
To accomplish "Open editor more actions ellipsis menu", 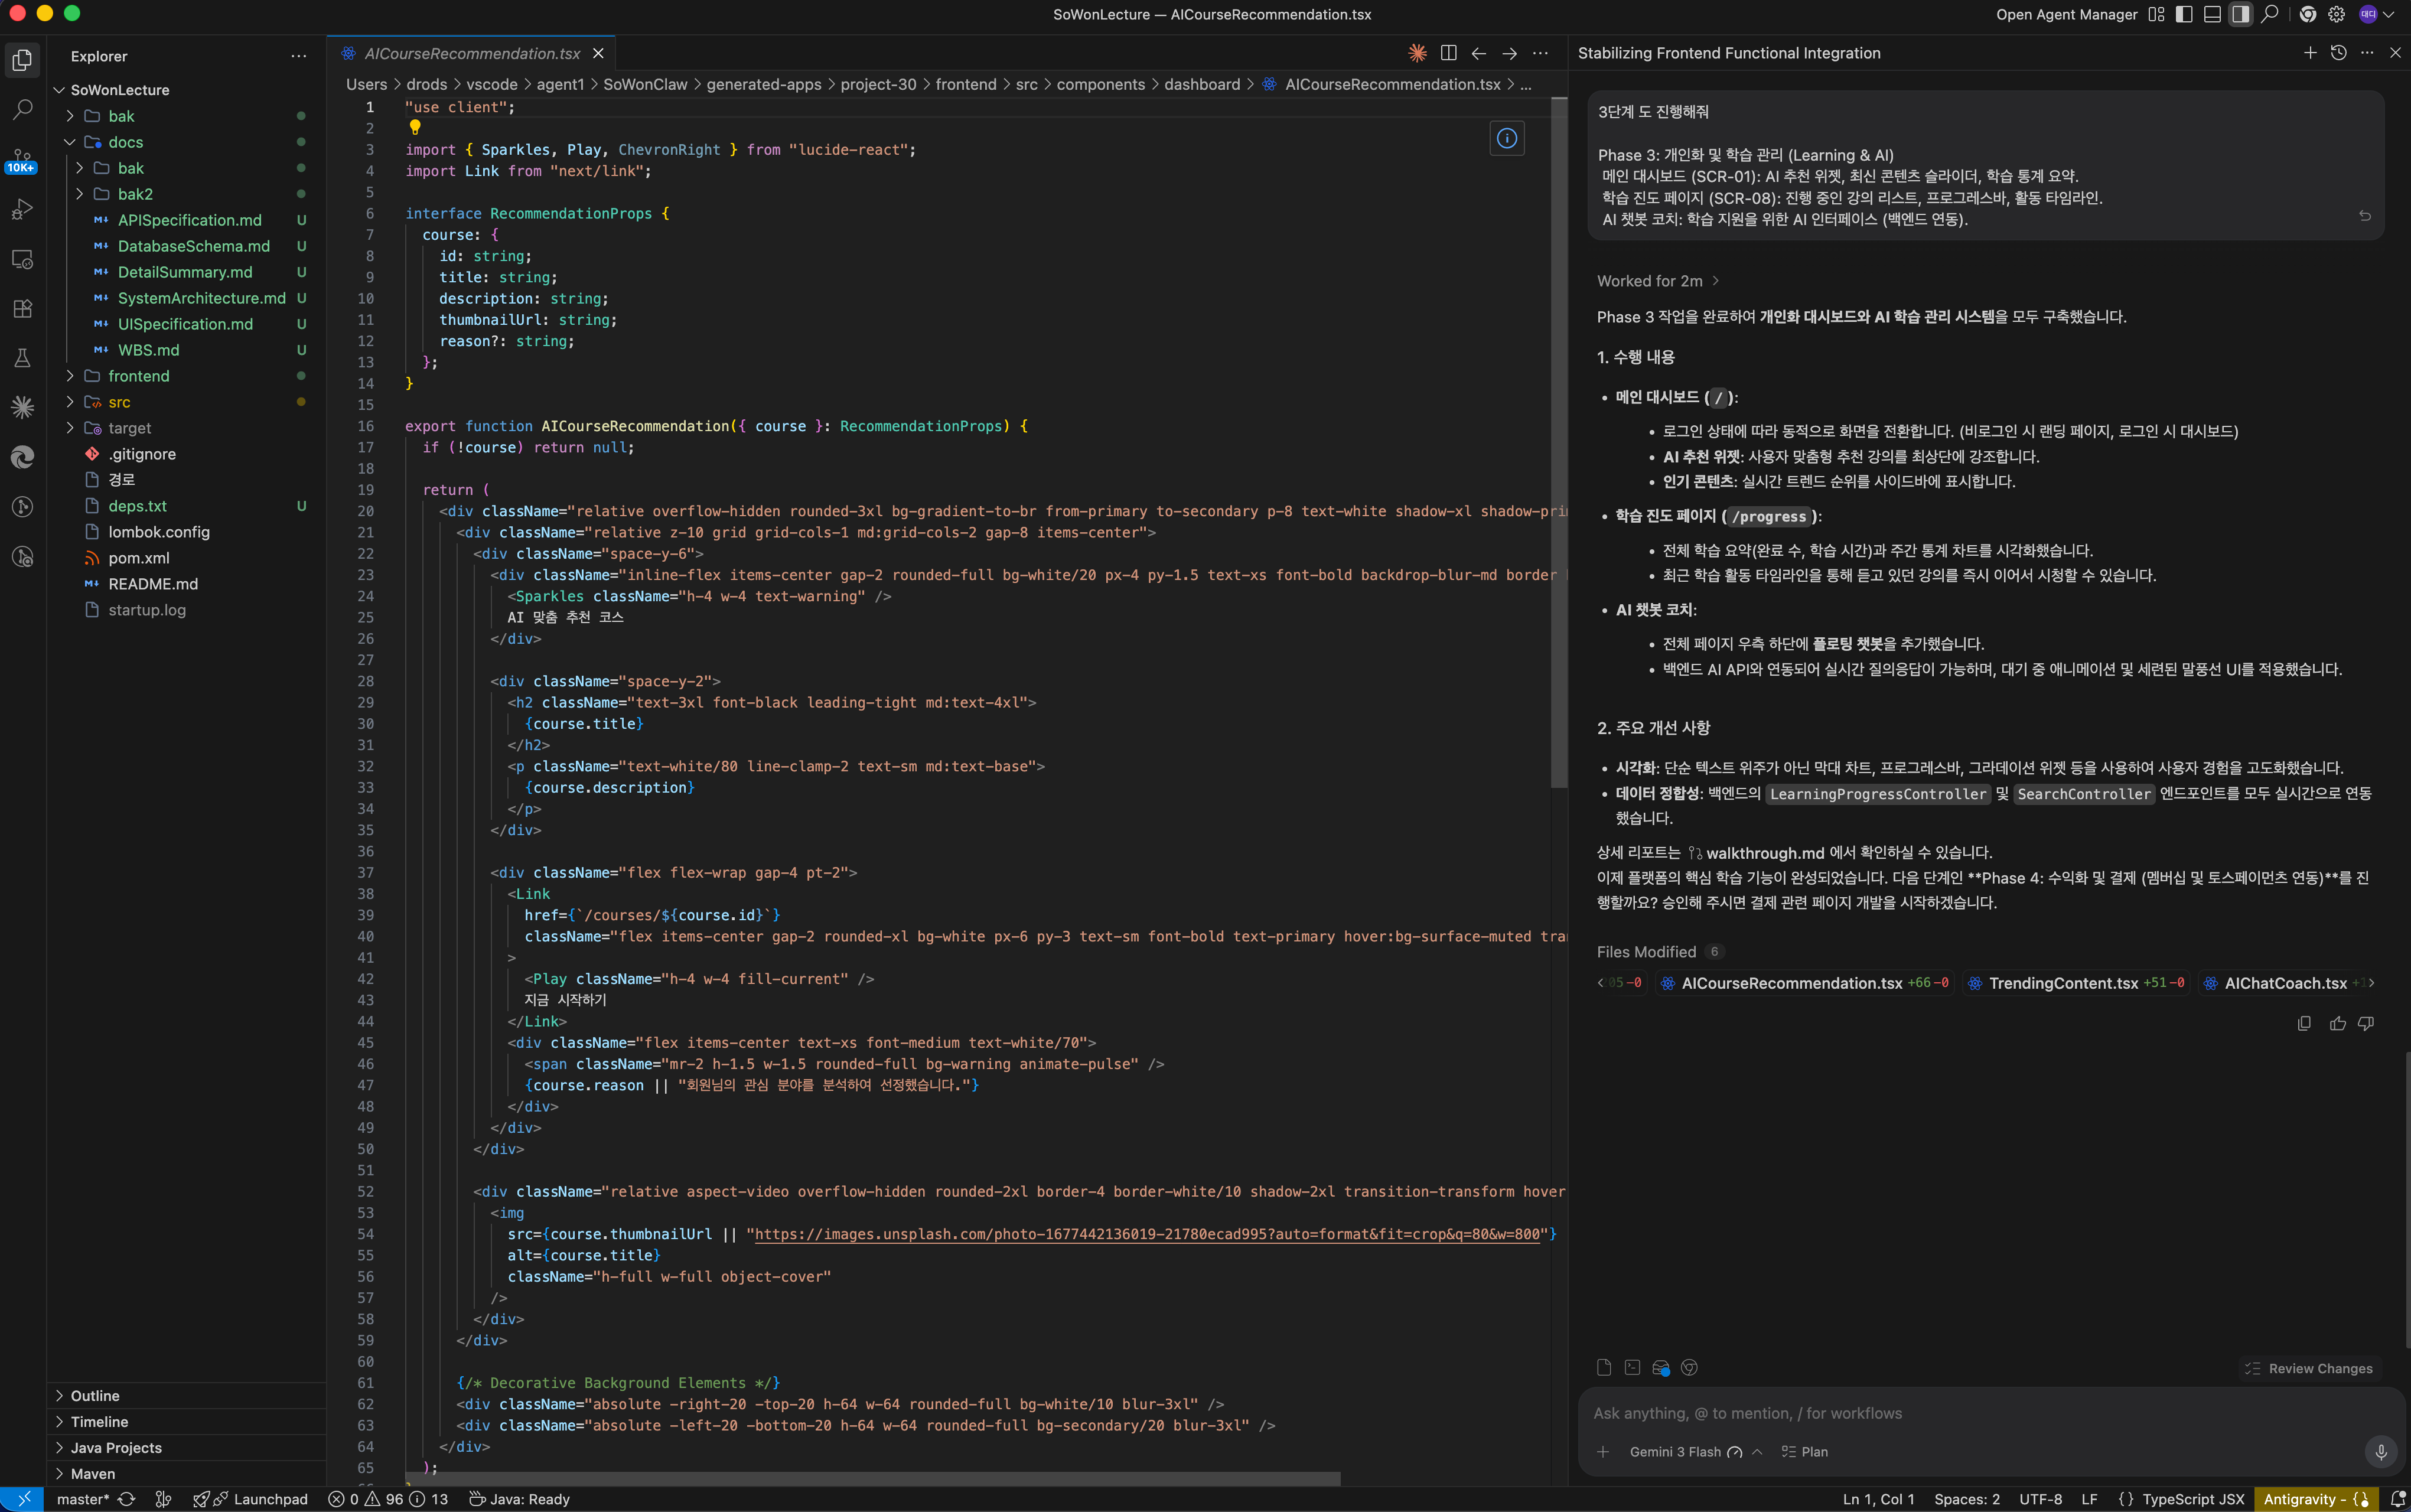I will (x=1541, y=53).
